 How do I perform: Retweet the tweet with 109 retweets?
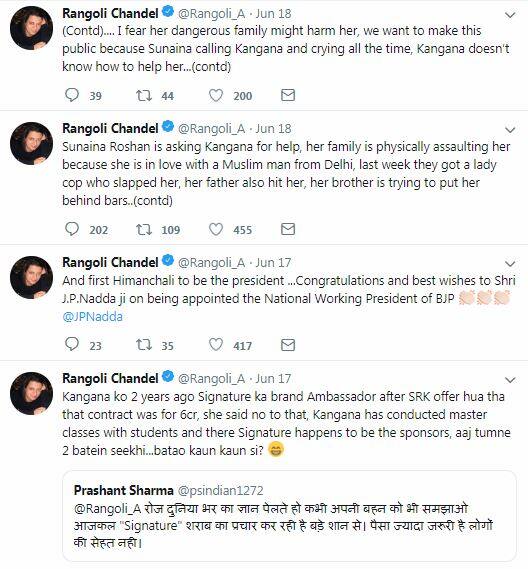point(144,229)
